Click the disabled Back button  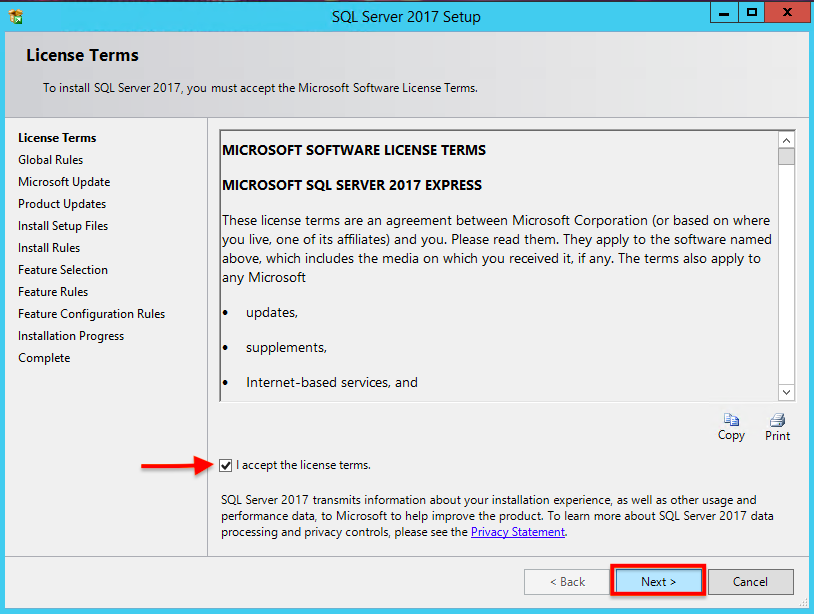(x=567, y=582)
